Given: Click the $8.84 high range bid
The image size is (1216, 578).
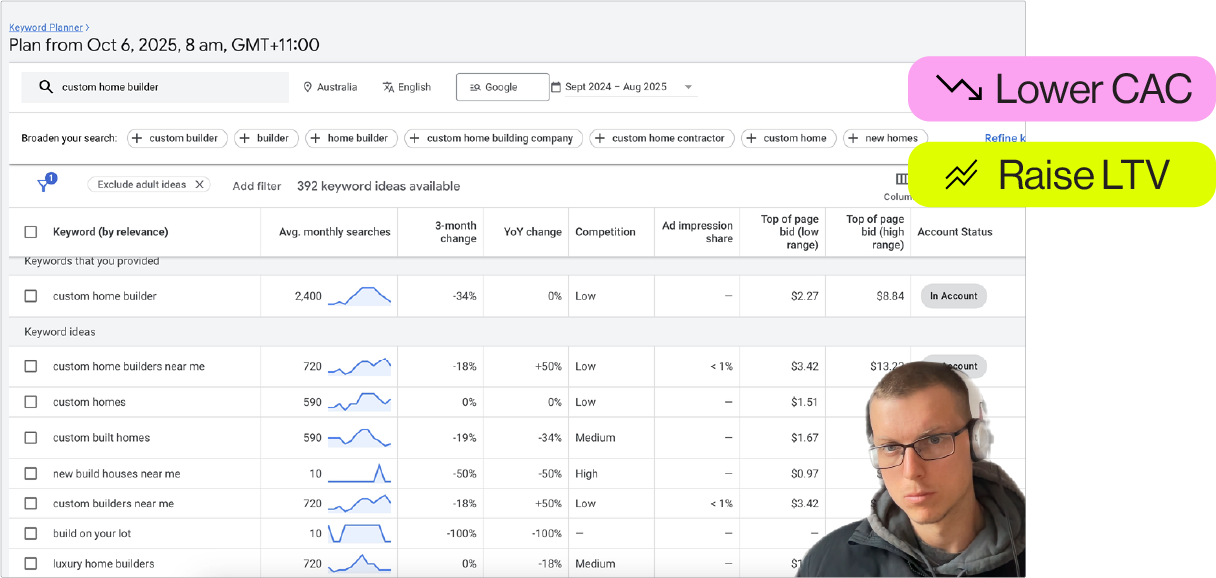Looking at the screenshot, I should coord(890,296).
